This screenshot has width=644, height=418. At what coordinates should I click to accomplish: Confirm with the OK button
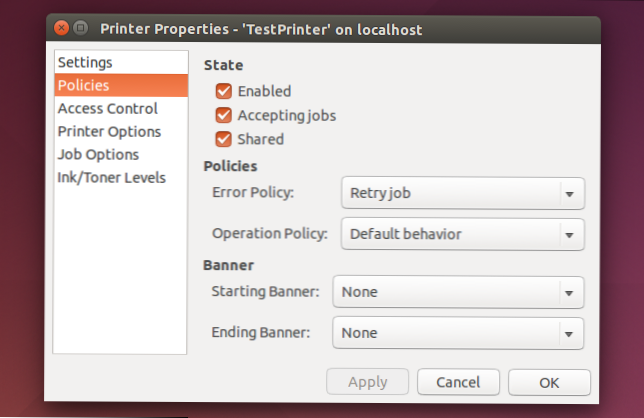point(549,382)
